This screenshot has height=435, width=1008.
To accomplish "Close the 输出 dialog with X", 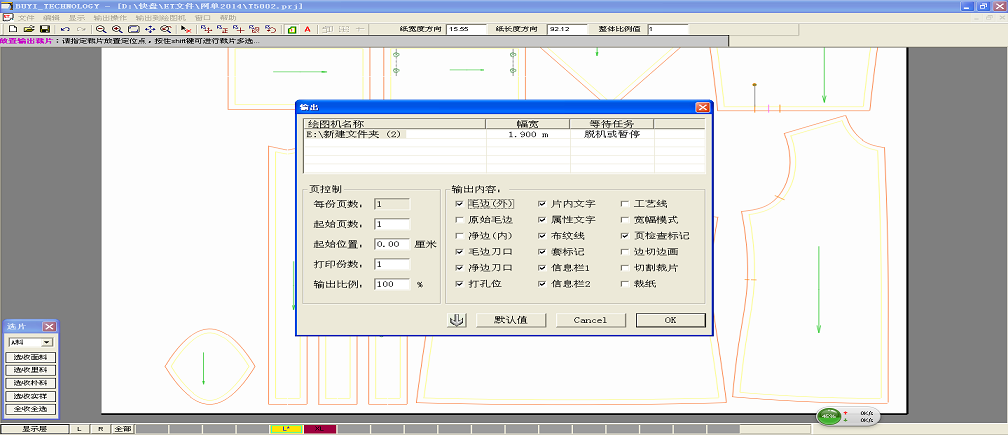I will click(702, 107).
